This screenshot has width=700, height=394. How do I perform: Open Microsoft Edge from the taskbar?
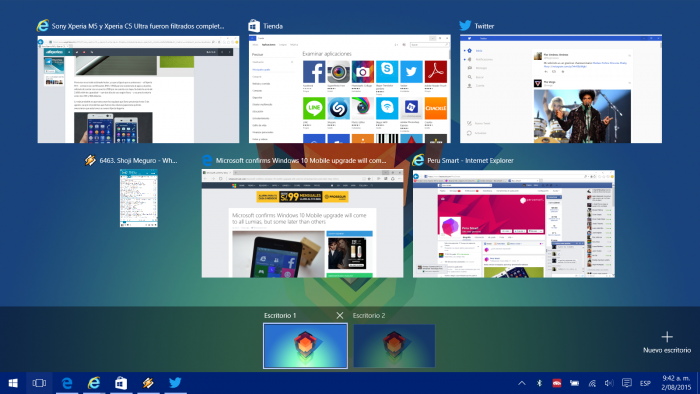coord(67,383)
